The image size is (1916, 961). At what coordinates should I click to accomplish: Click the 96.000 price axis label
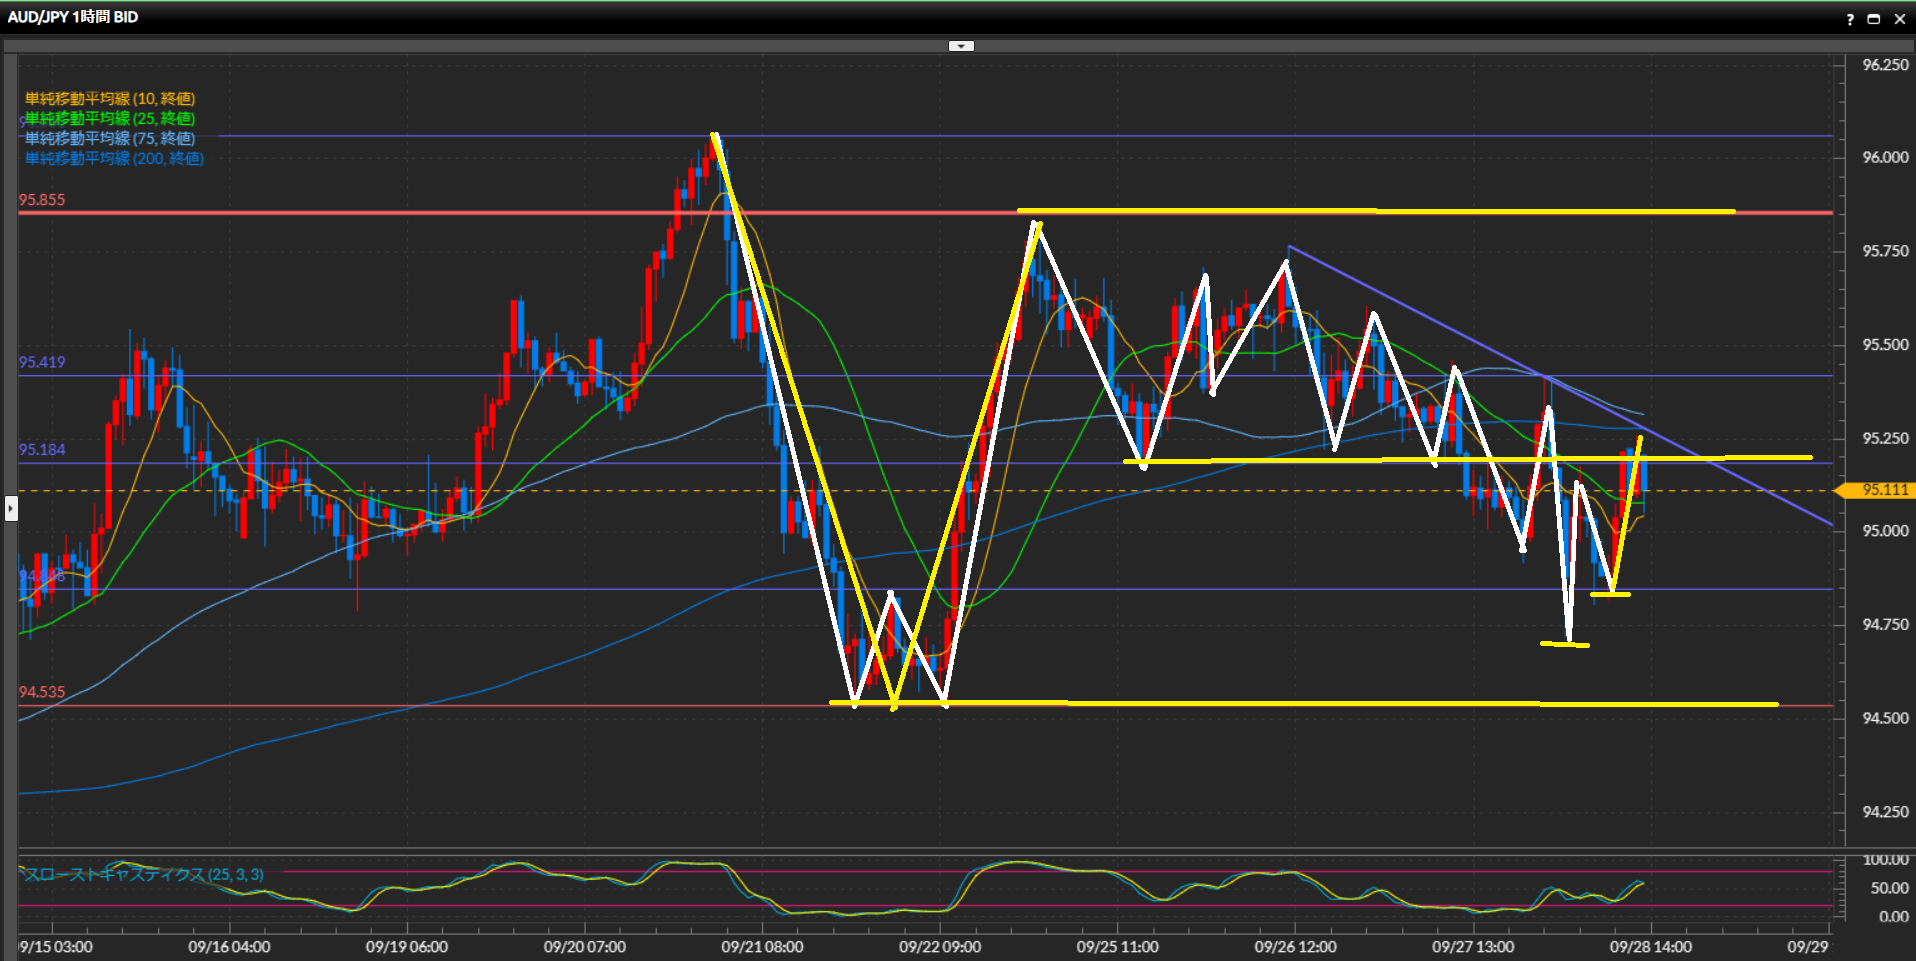click(x=1885, y=158)
